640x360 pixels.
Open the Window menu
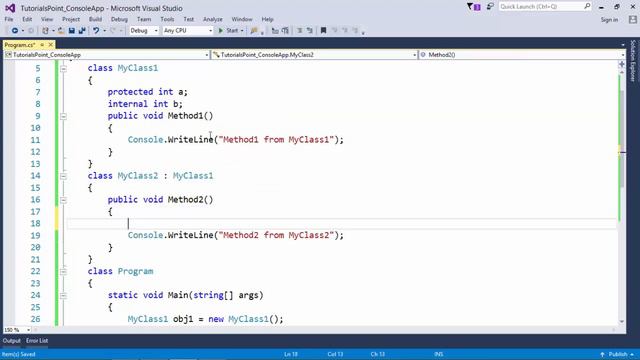[242, 19]
